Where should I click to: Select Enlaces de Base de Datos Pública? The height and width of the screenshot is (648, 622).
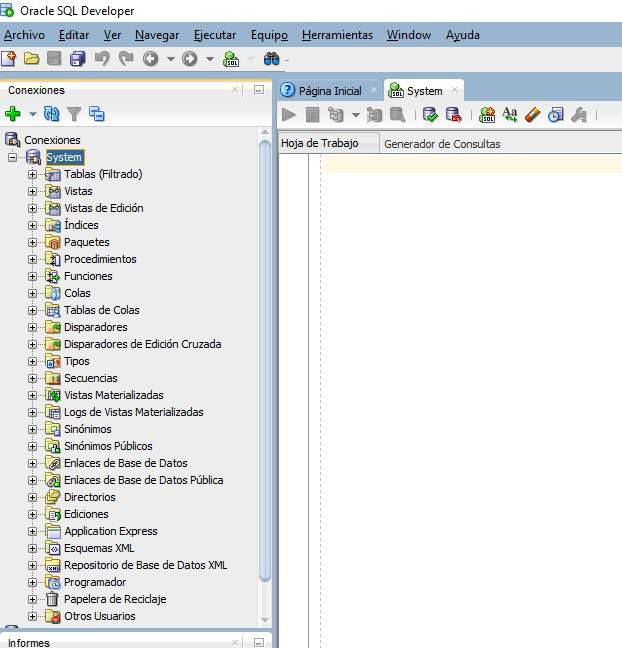(x=144, y=480)
